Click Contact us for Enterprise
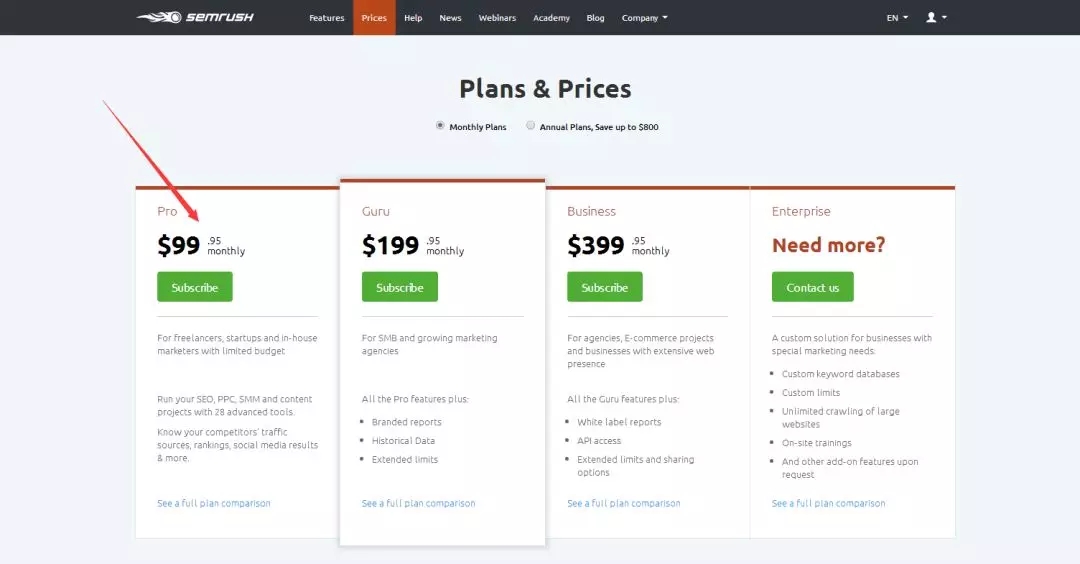1080x564 pixels. [x=813, y=287]
